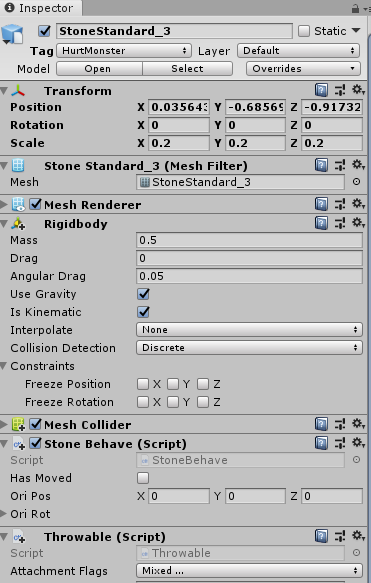Click the Inspector lock icon
371x583 pixels.
click(x=355, y=8)
